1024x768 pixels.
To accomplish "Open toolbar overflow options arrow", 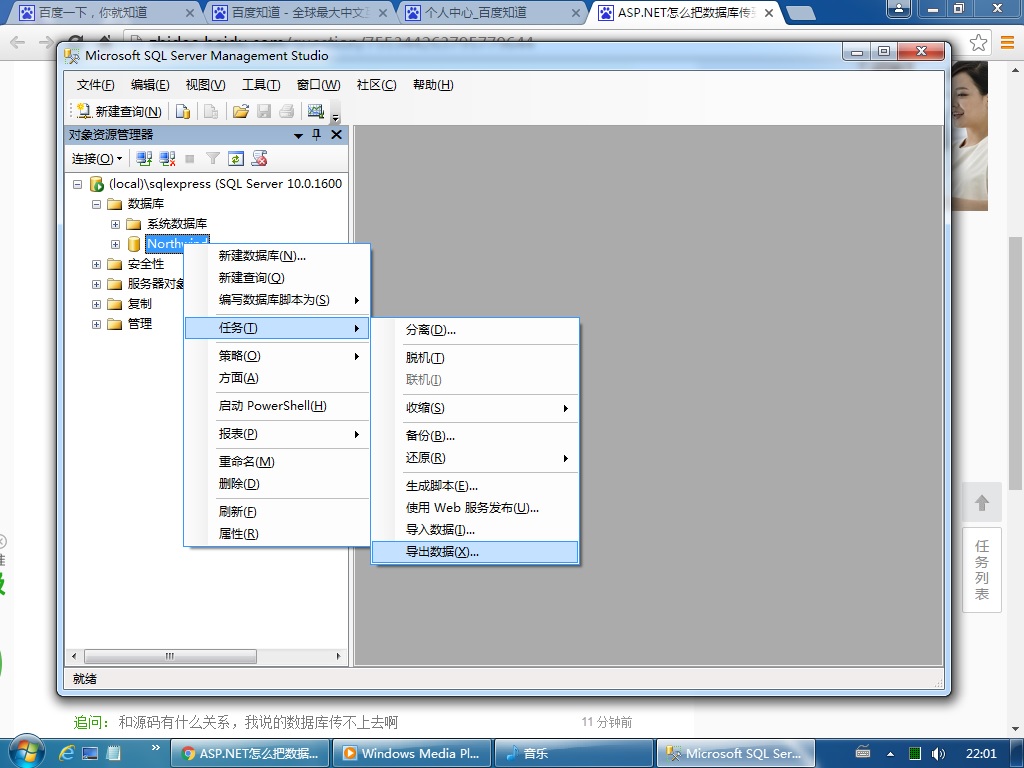I will (336, 116).
